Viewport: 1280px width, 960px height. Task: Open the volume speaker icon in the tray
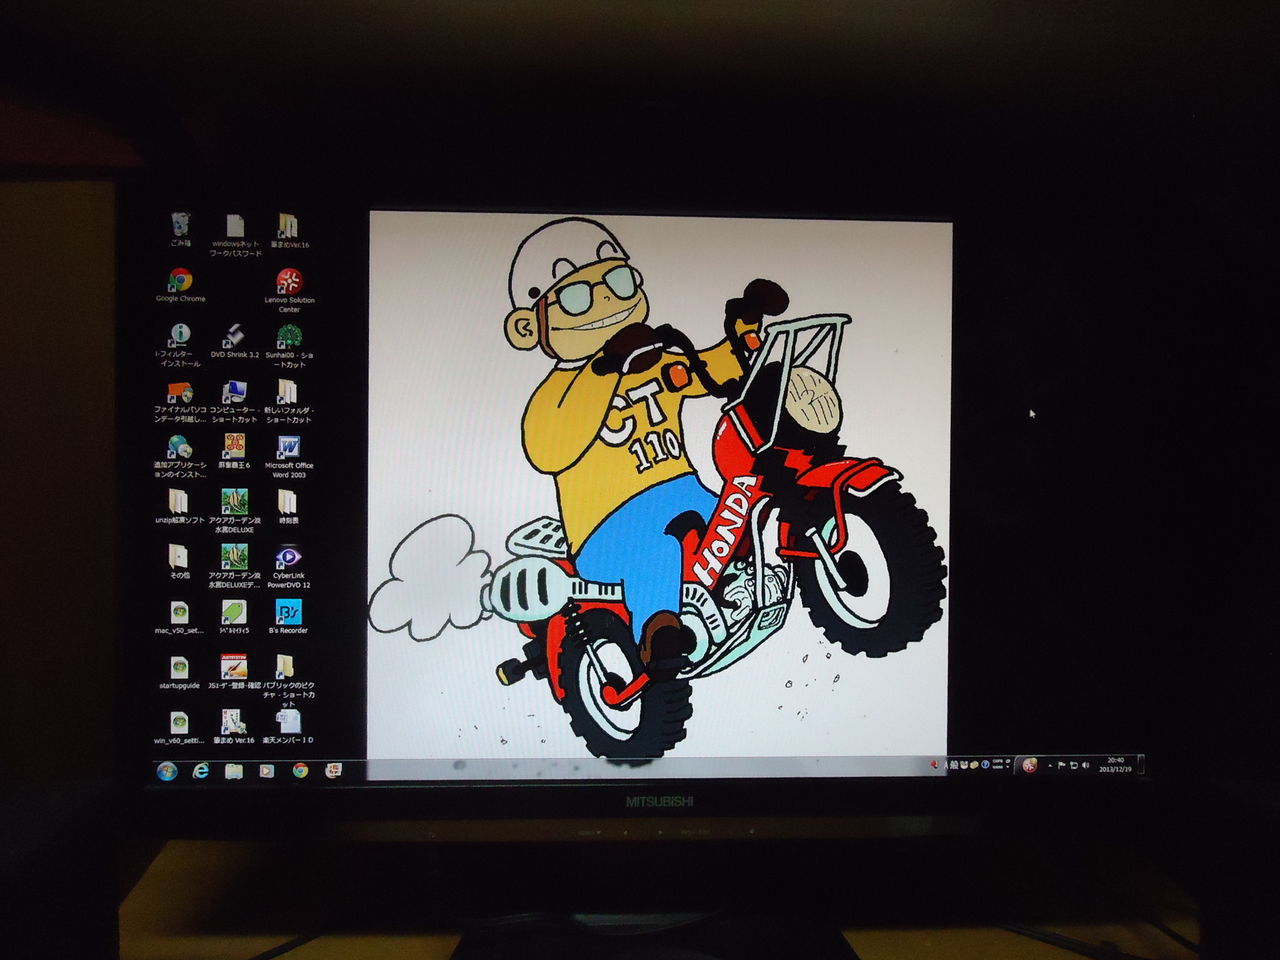click(x=1086, y=765)
